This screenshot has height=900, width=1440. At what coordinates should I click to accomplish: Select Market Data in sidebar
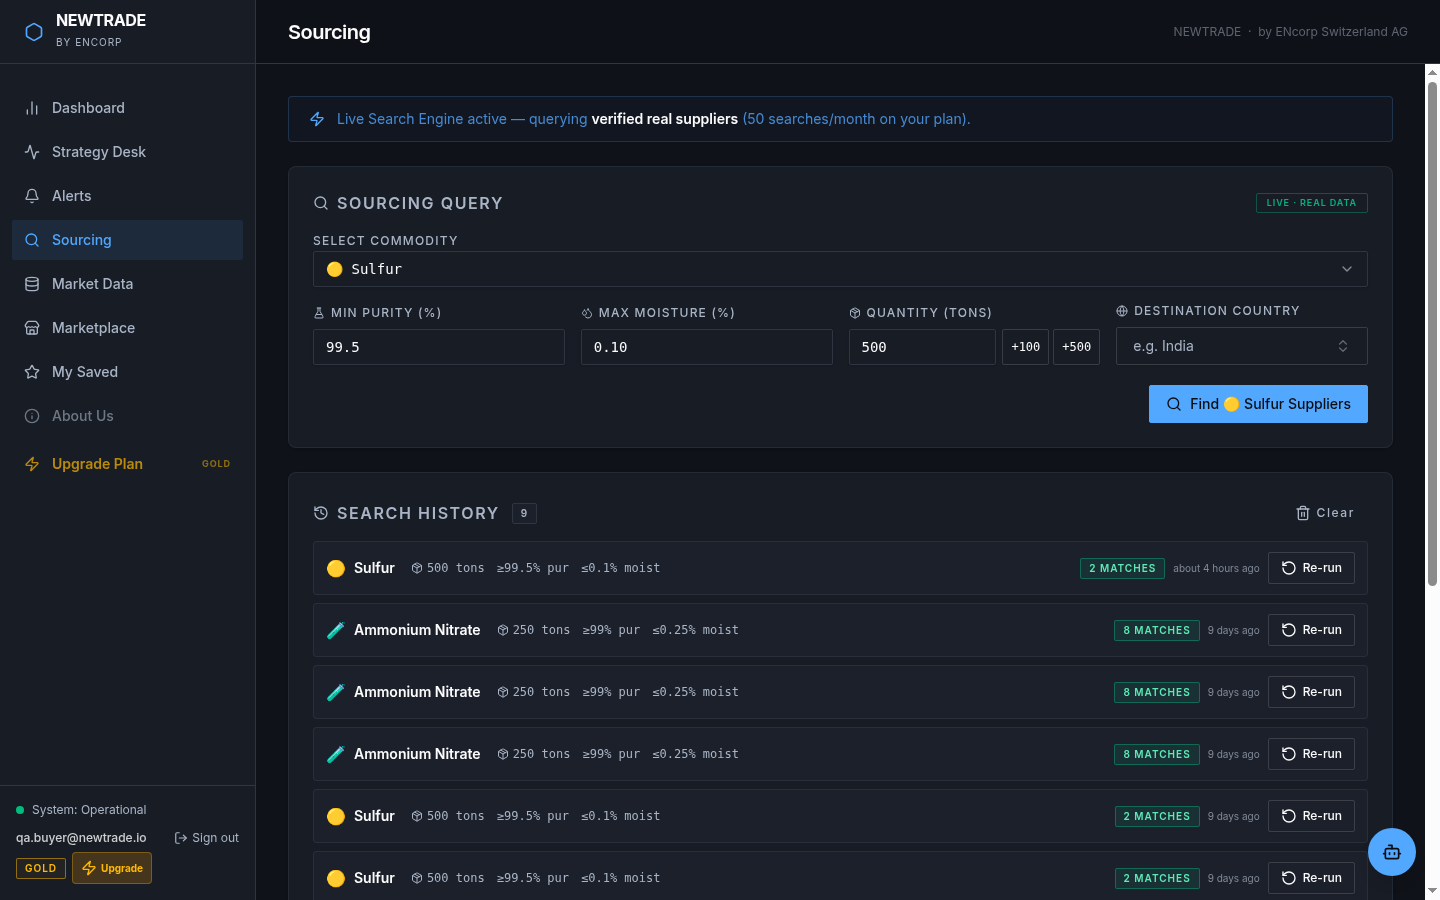tap(127, 284)
